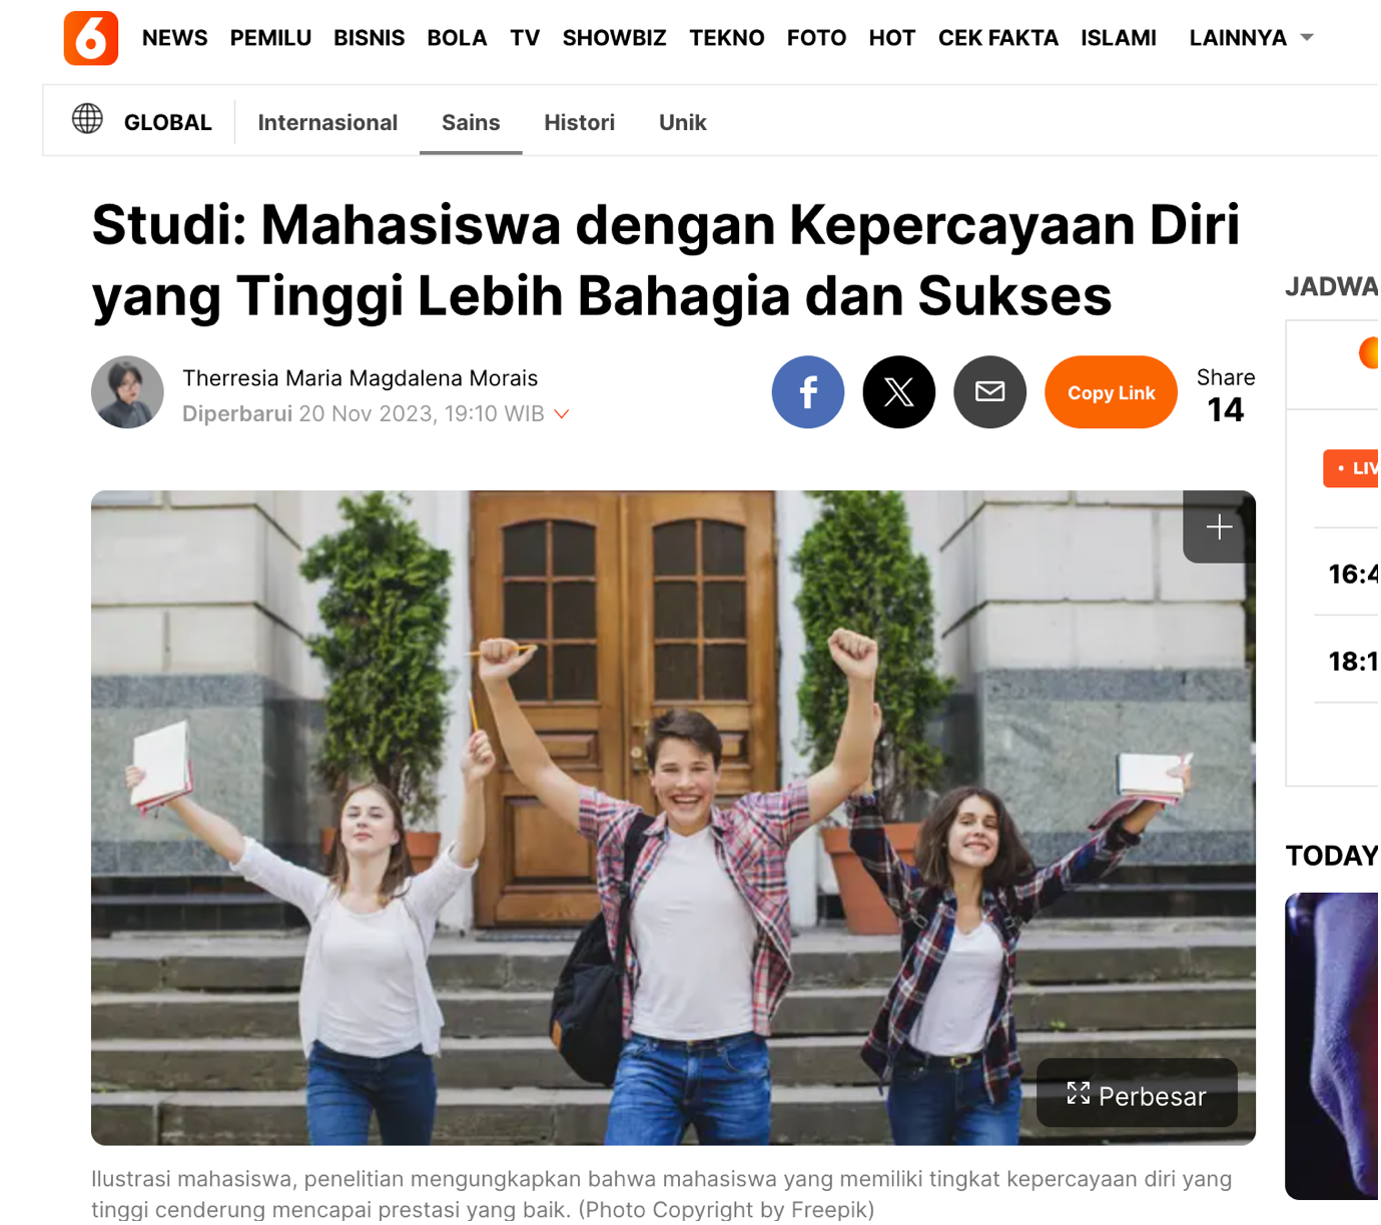
Task: Click the plus icon on article photo
Action: [x=1221, y=528]
